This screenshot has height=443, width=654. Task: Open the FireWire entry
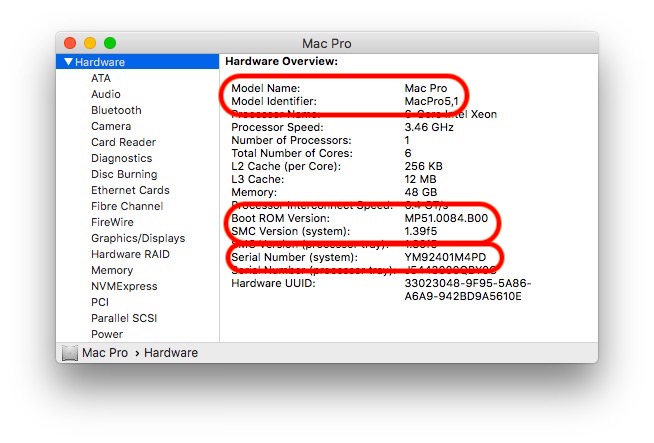click(x=113, y=222)
